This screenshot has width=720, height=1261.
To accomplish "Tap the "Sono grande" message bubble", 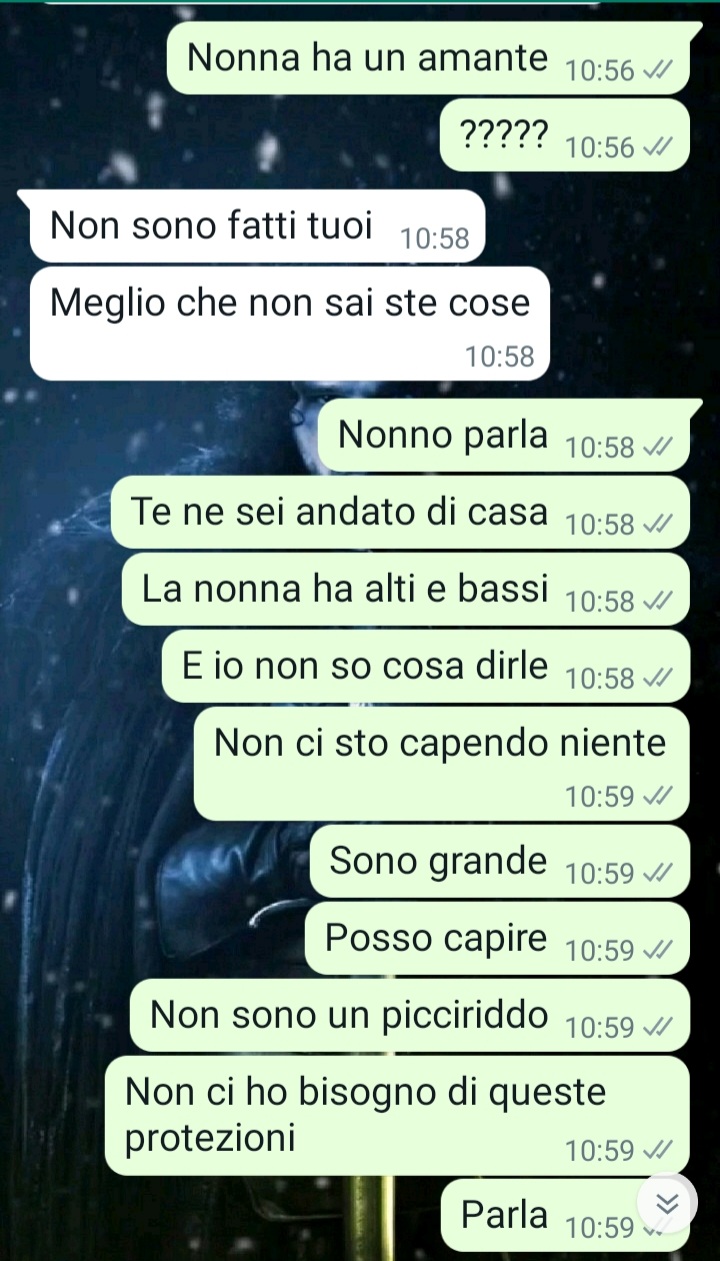I will [500, 861].
